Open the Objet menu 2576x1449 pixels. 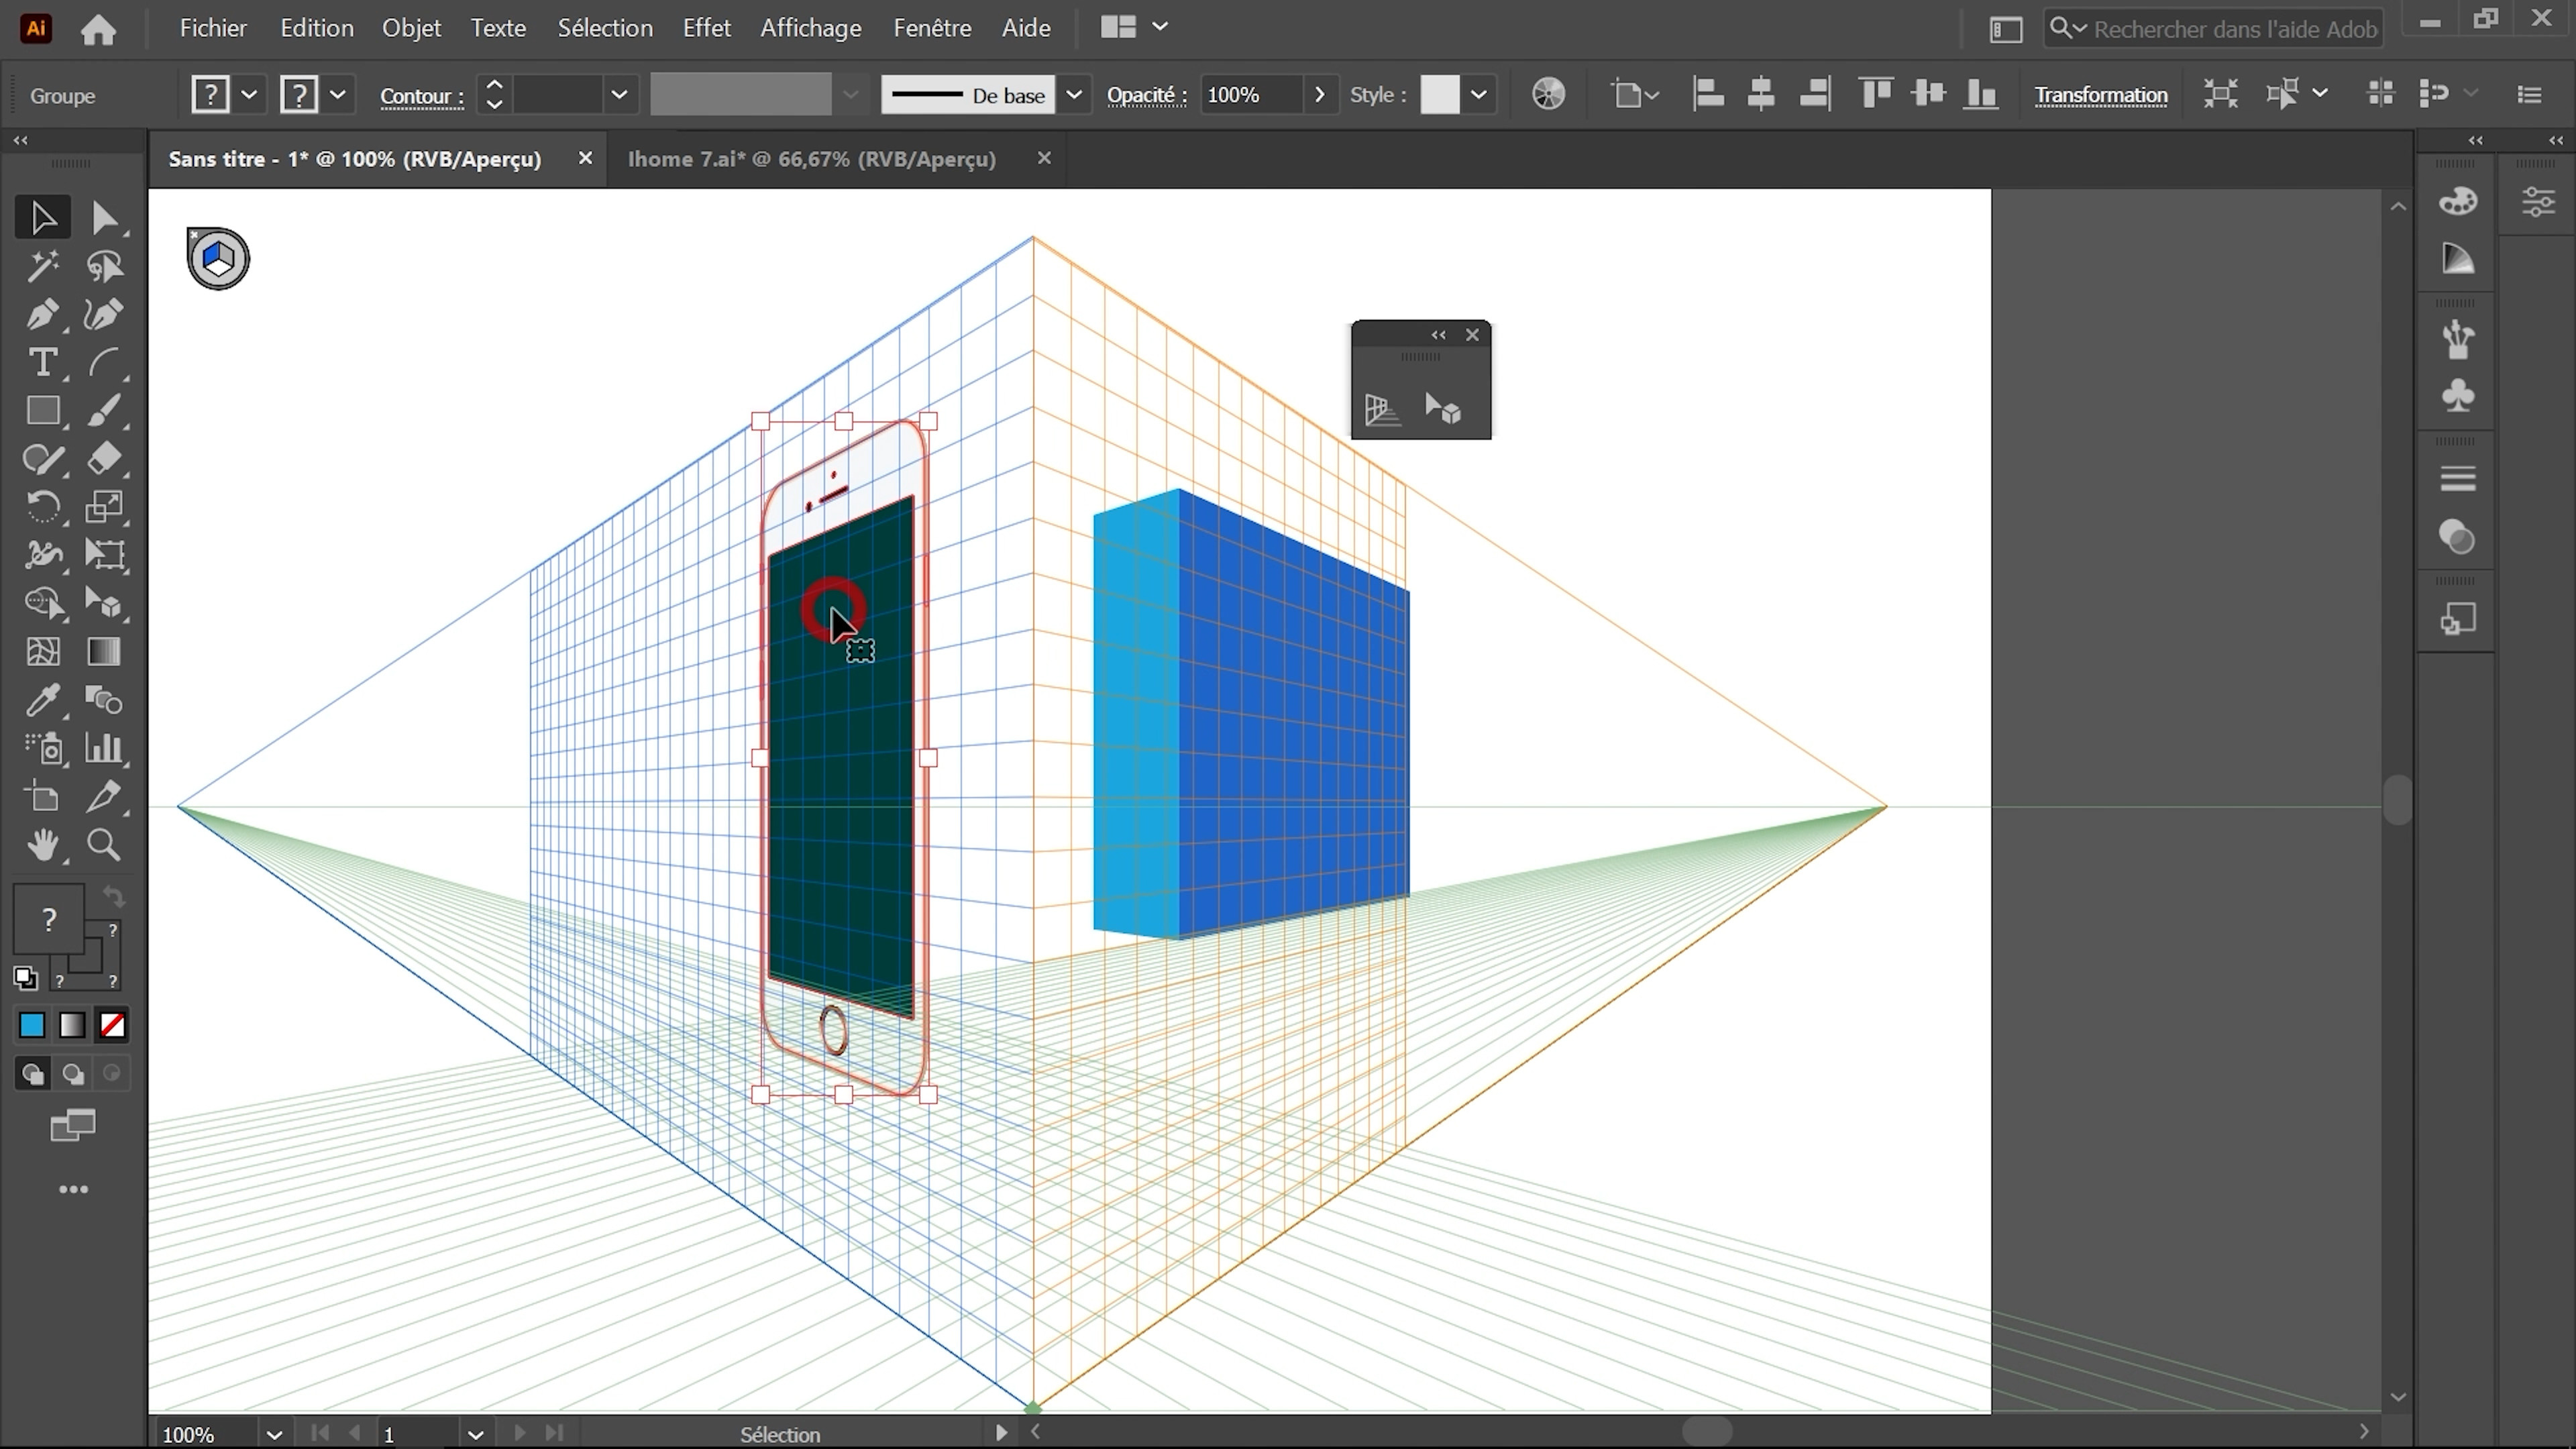pyautogui.click(x=411, y=28)
